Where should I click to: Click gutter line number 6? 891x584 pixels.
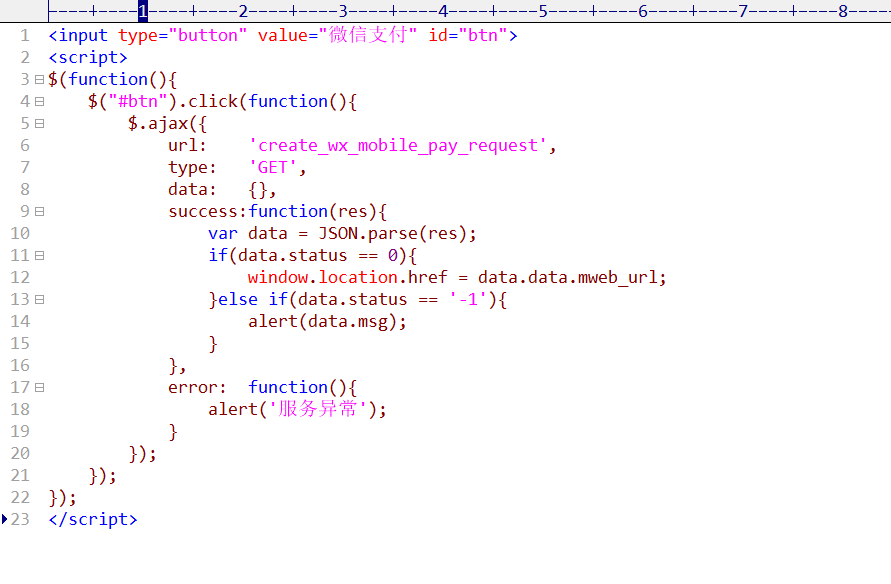[25, 146]
